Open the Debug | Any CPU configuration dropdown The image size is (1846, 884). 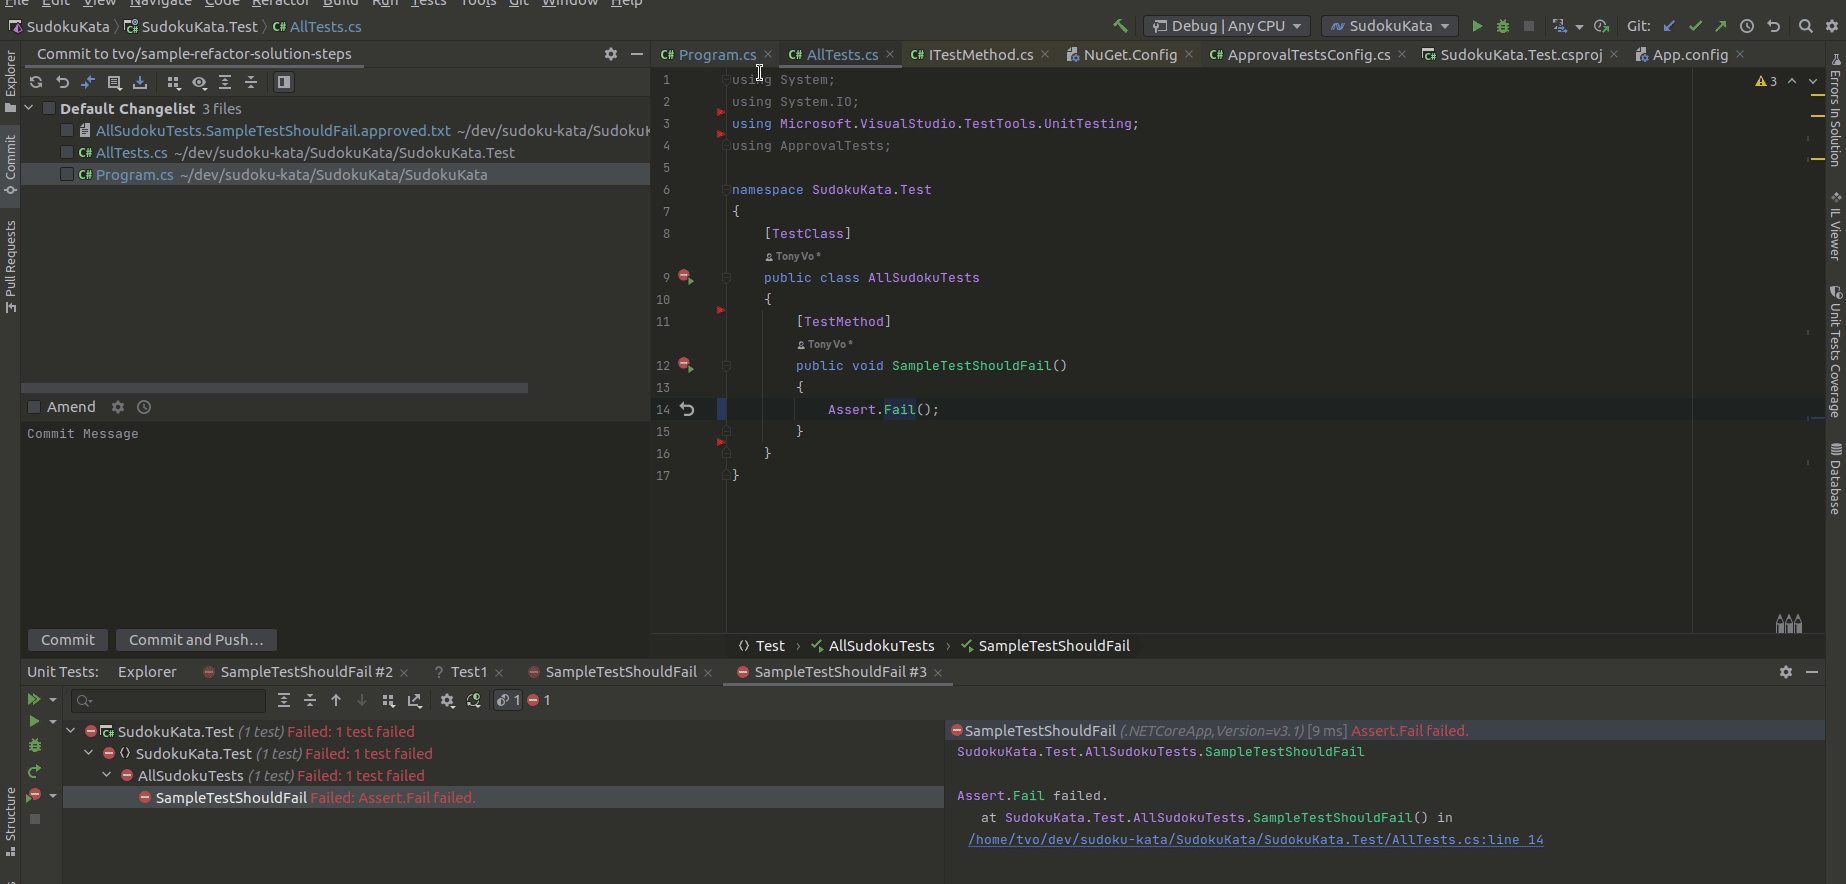(1226, 26)
